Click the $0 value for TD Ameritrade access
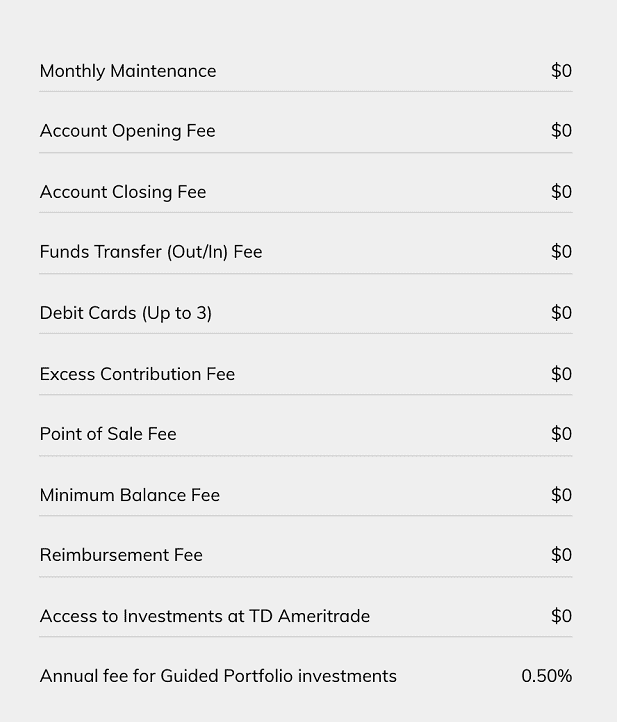Image resolution: width=617 pixels, height=722 pixels. (x=561, y=616)
